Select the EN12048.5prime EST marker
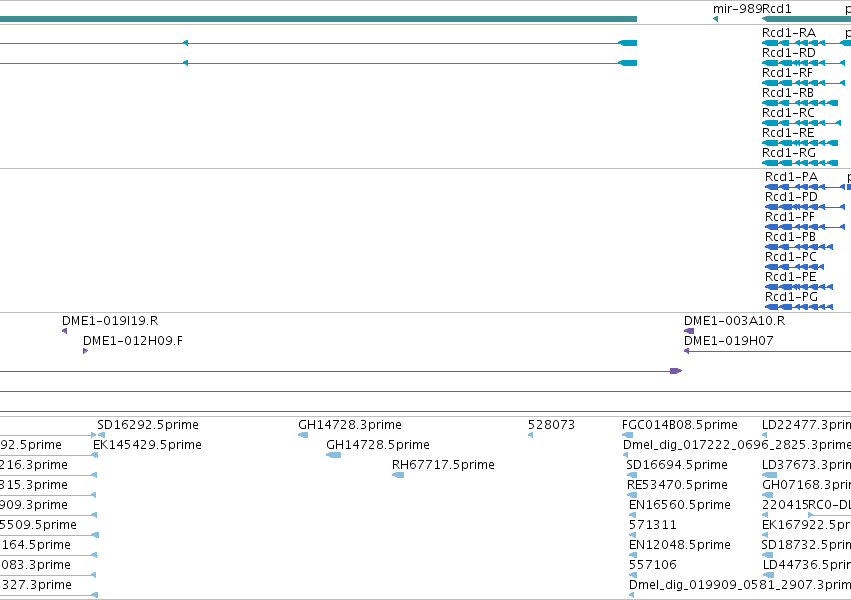Screen dimensions: 851x600 [x=632, y=555]
